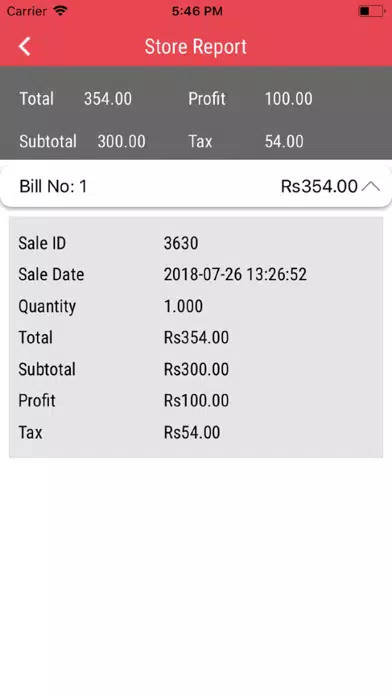Tap the back arrow icon
This screenshot has width=392, height=696.
point(24,47)
